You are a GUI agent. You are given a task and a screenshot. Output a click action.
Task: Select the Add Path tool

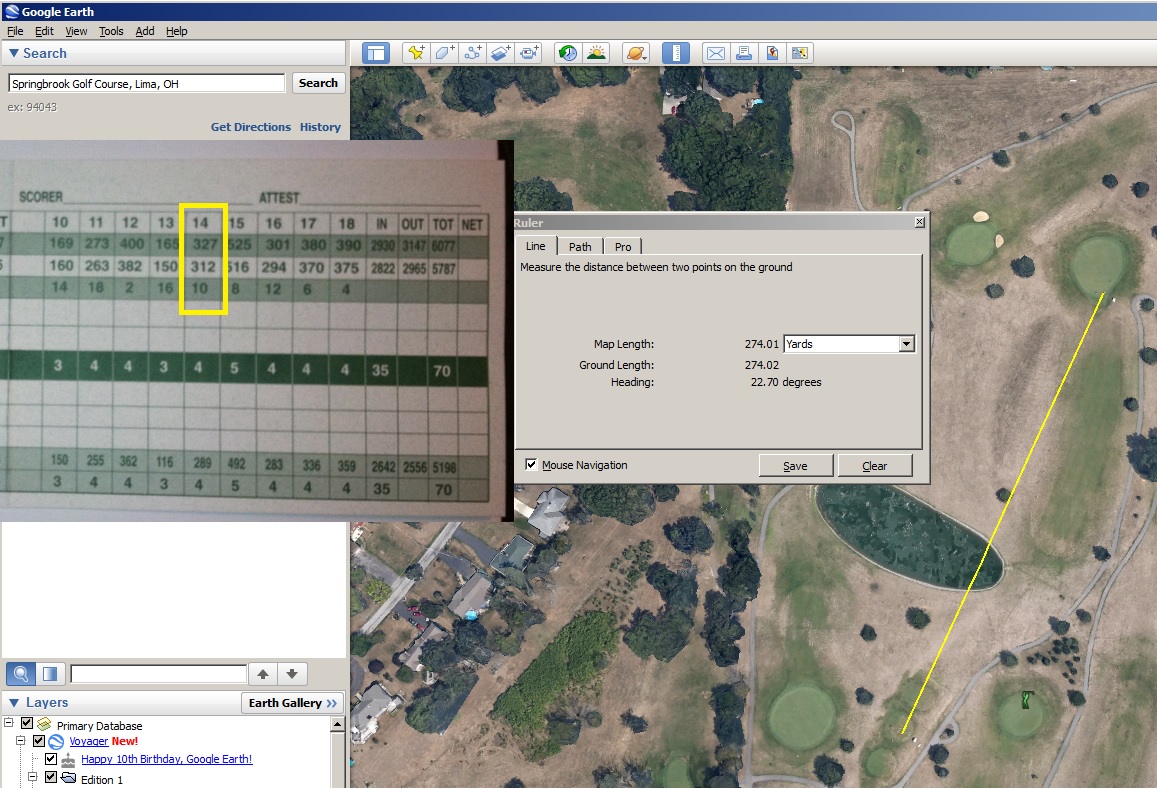[473, 53]
